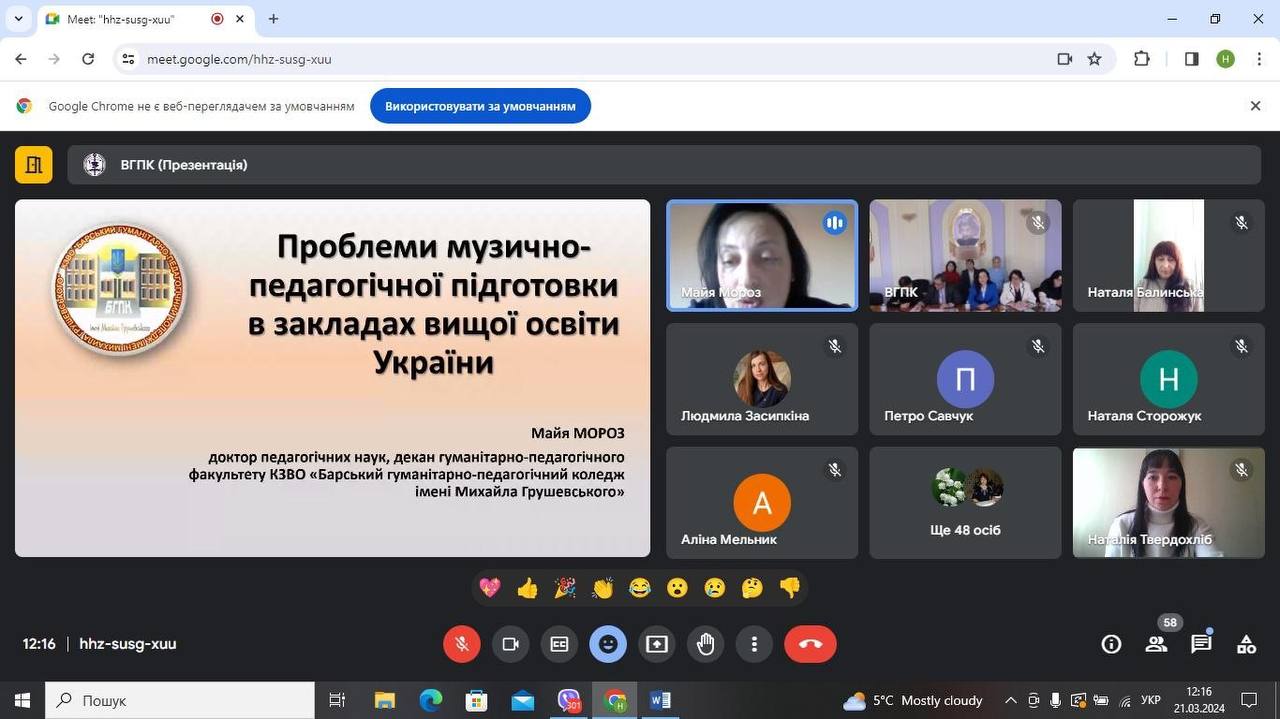
Task: Click the "Використовувати за умовчанням" button
Action: 480,106
